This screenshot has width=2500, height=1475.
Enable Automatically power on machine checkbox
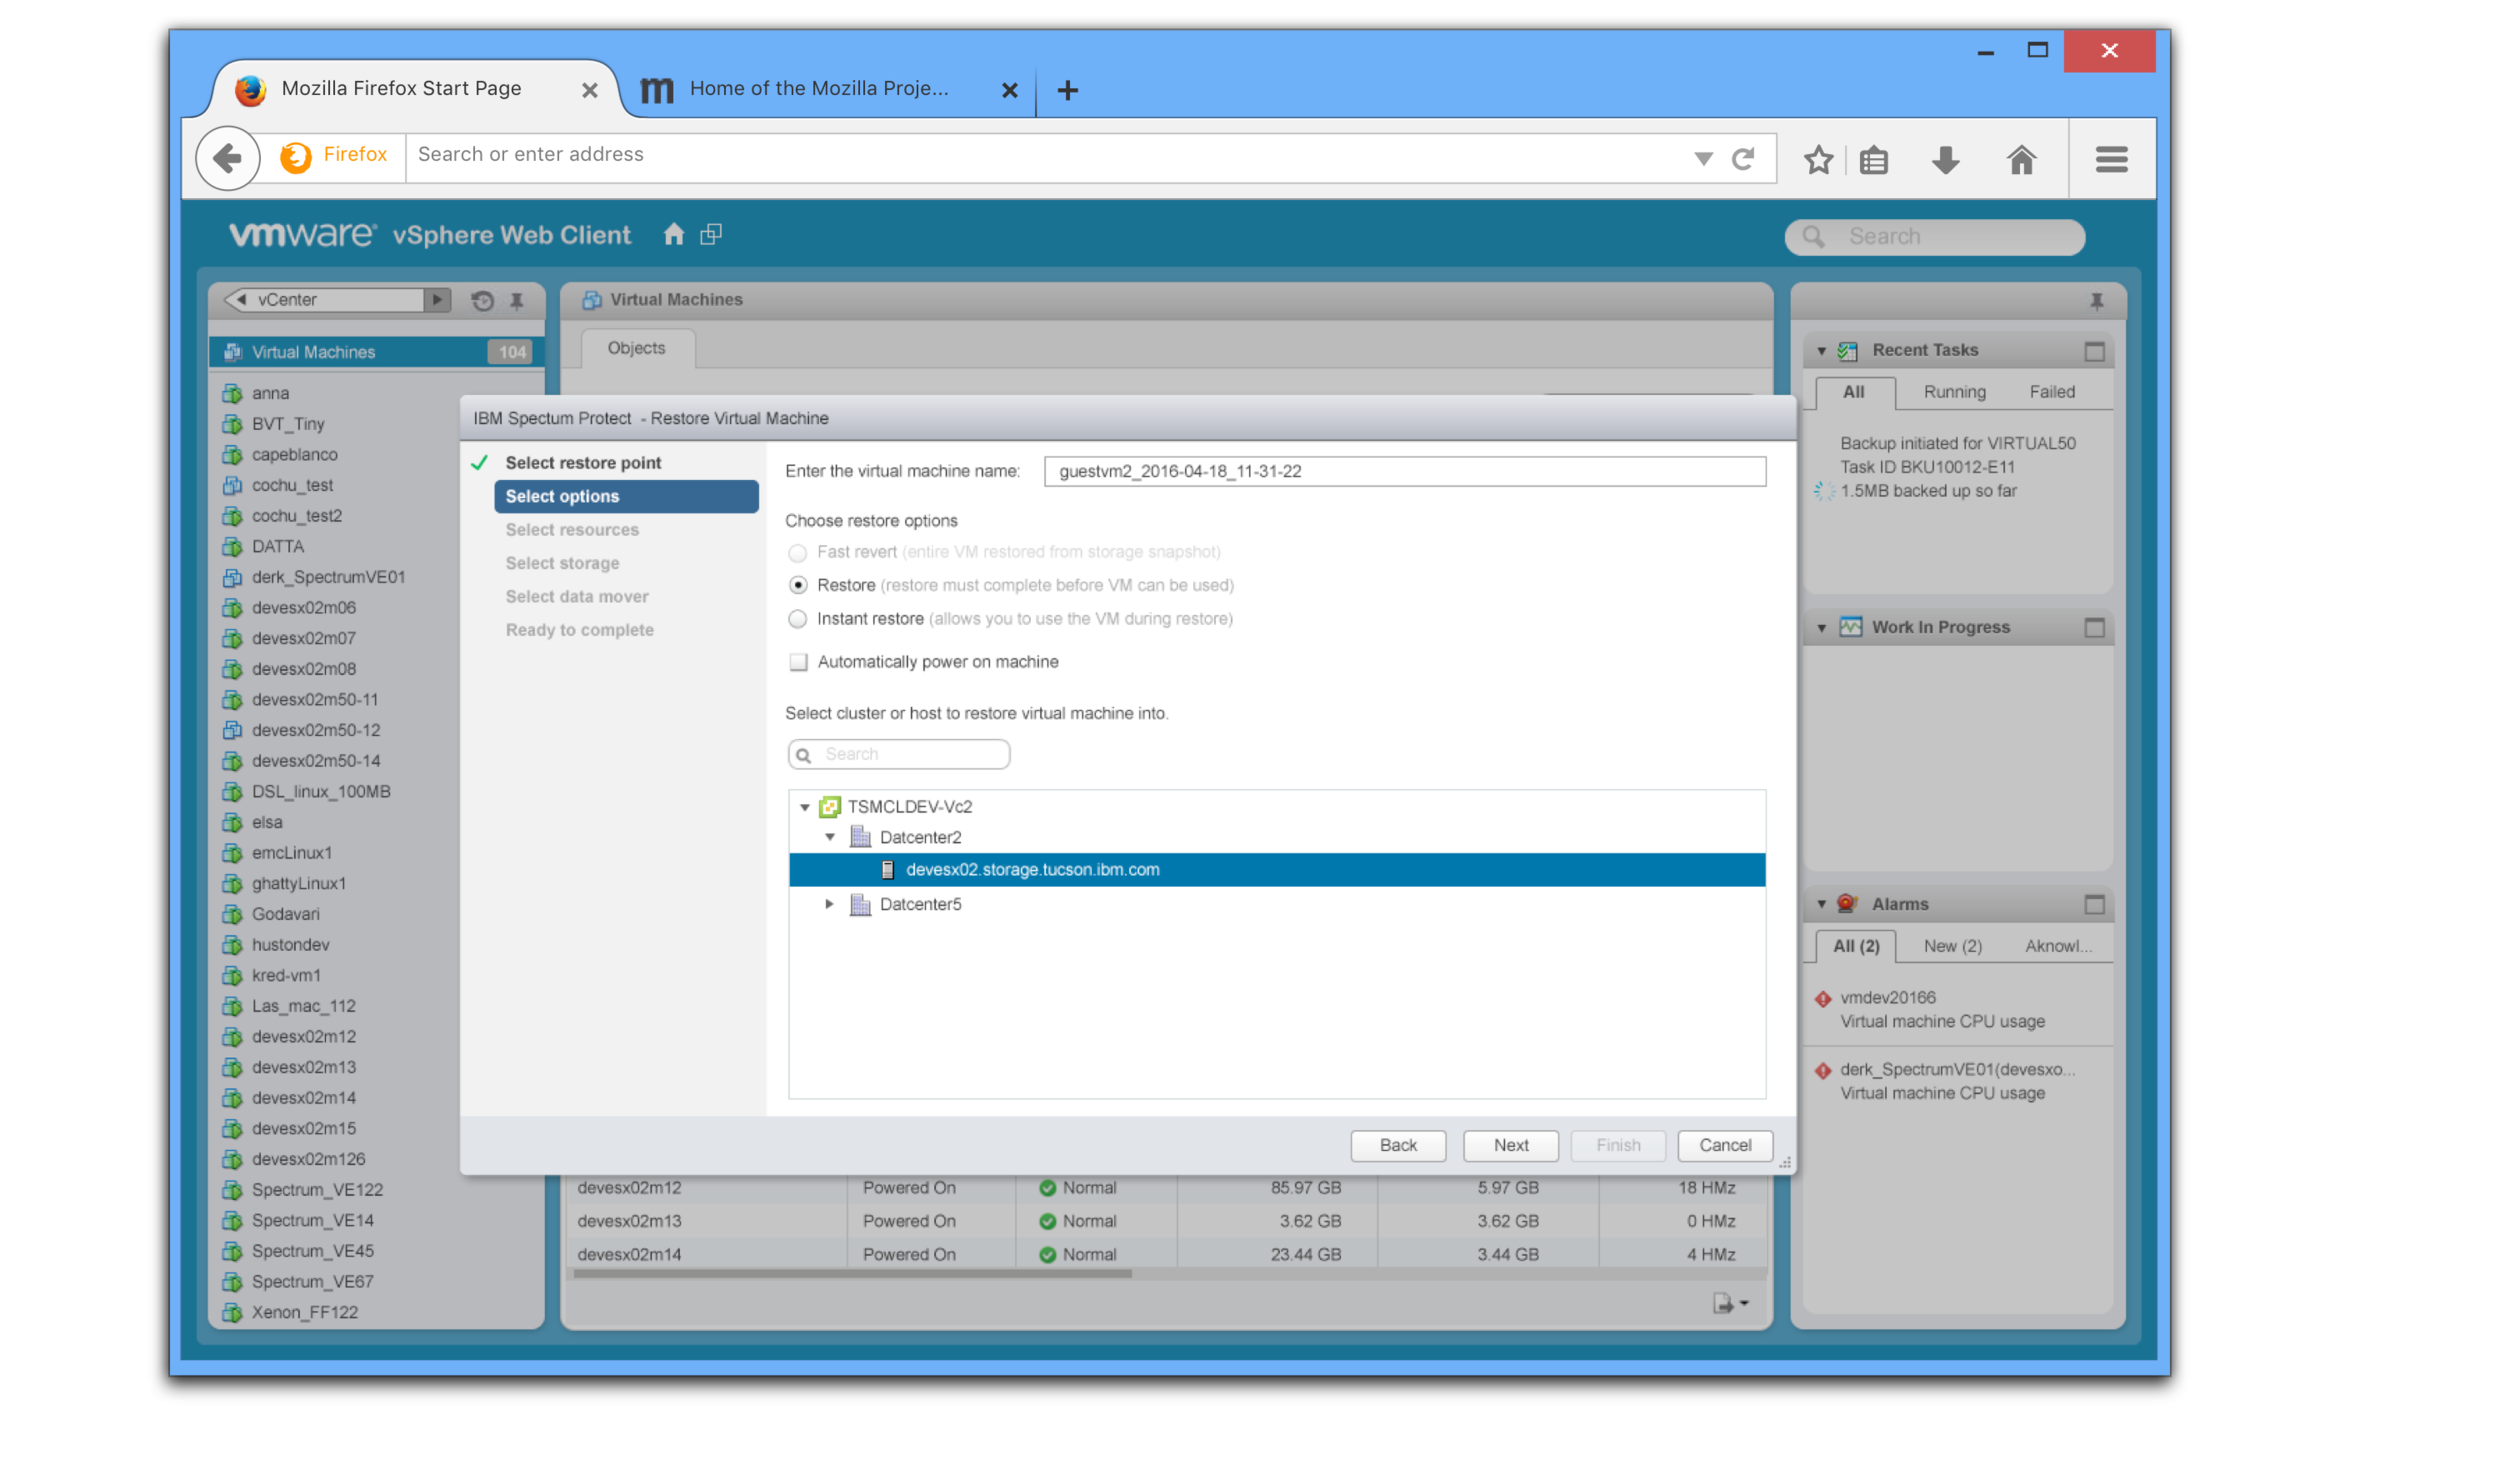pos(798,663)
